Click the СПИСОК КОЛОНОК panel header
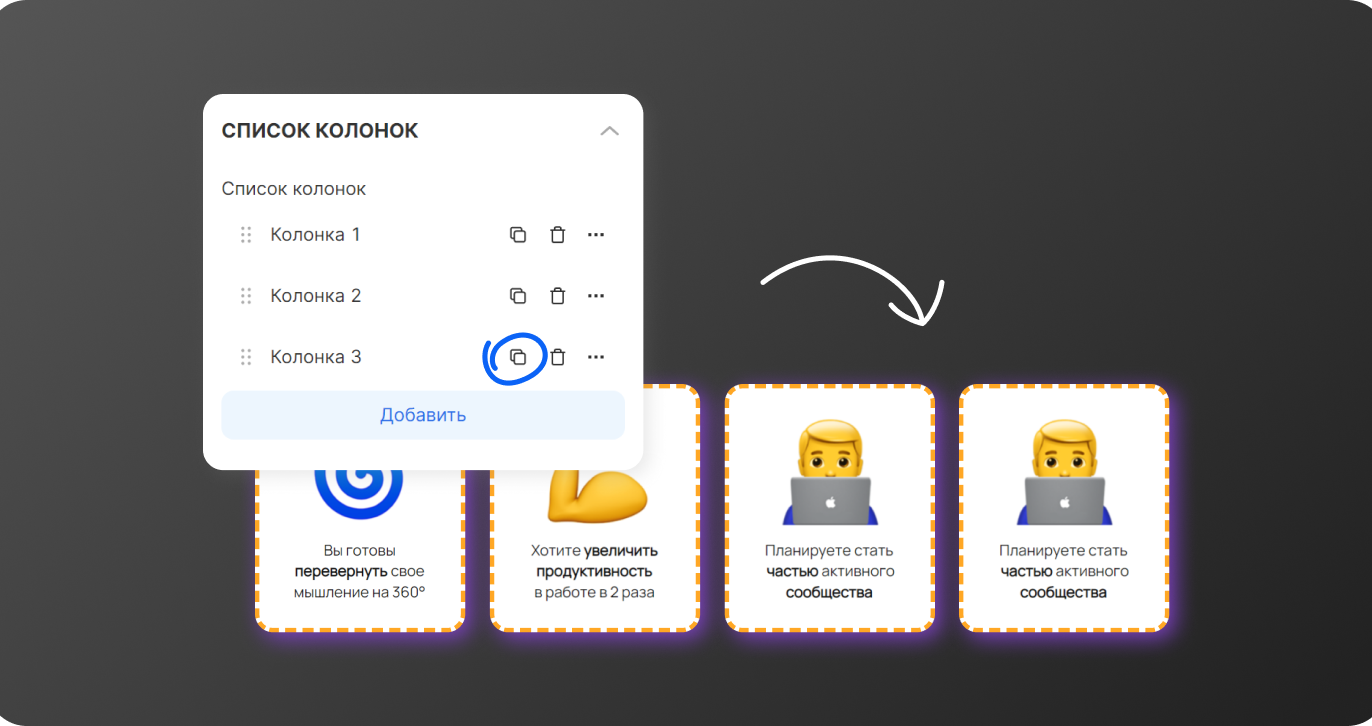Image resolution: width=1372 pixels, height=726 pixels. [320, 131]
